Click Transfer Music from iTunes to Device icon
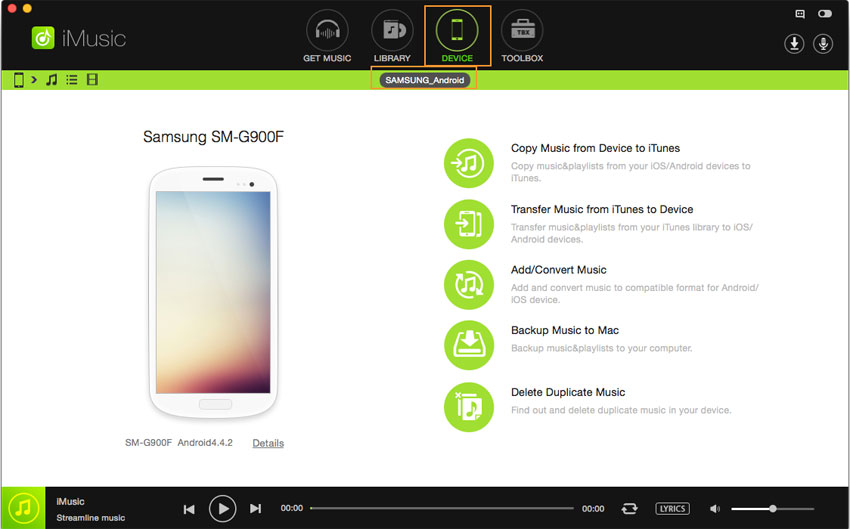The height and width of the screenshot is (529, 850). point(469,224)
